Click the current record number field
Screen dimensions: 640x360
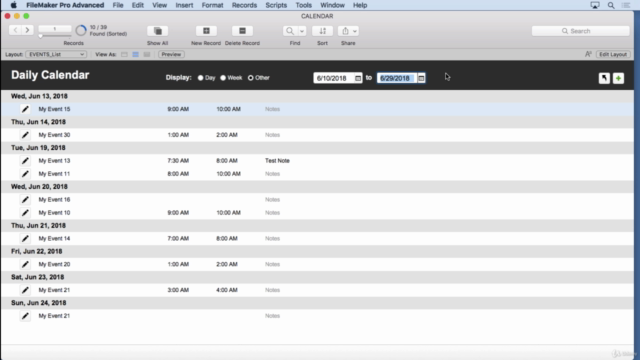(x=55, y=29)
